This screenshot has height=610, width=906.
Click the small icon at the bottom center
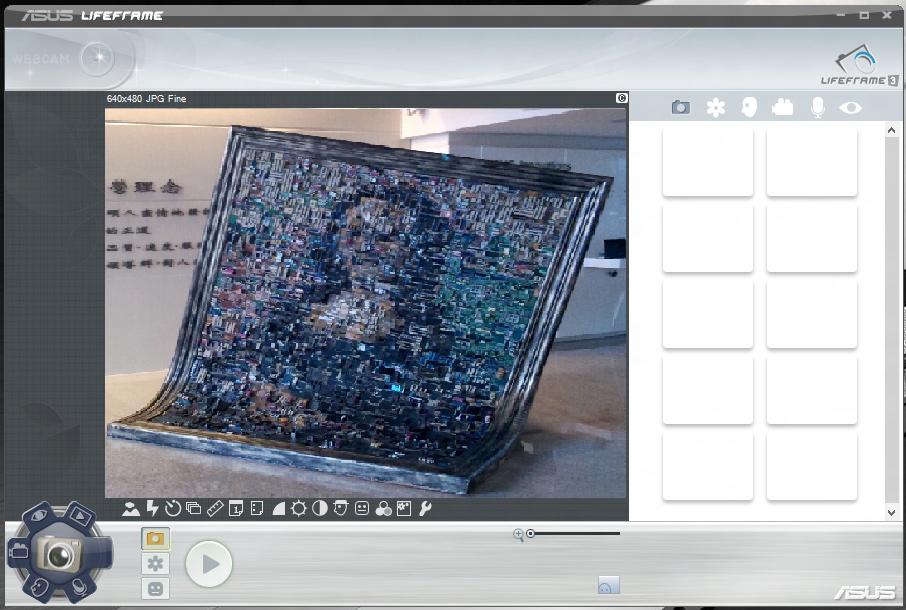608,585
